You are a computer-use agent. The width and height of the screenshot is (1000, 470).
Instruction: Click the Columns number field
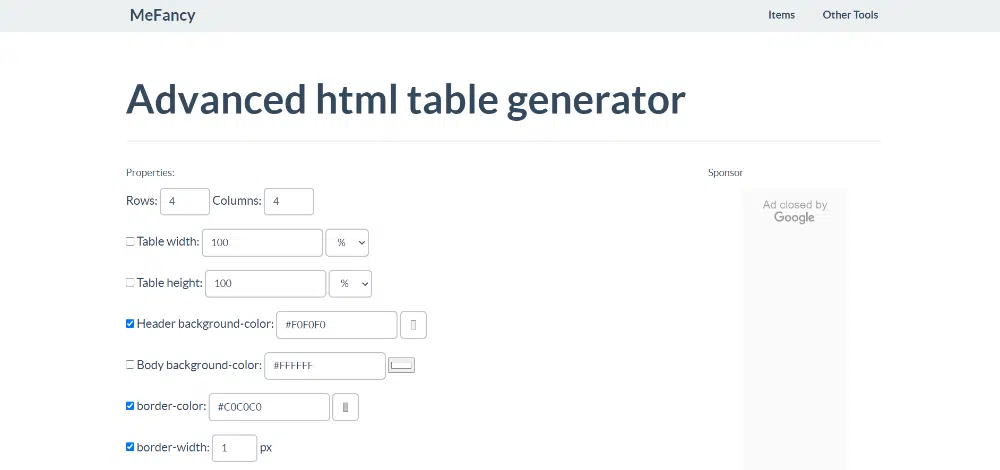(288, 201)
